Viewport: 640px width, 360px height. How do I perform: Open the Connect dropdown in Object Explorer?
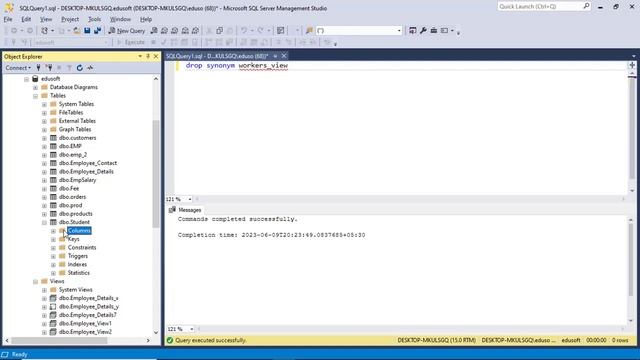click(18, 68)
